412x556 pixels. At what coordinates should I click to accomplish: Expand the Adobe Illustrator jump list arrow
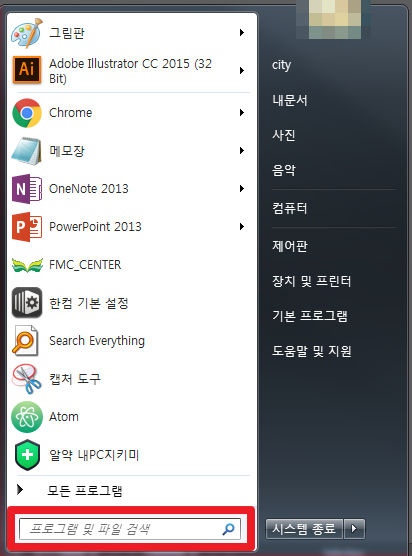coord(242,70)
